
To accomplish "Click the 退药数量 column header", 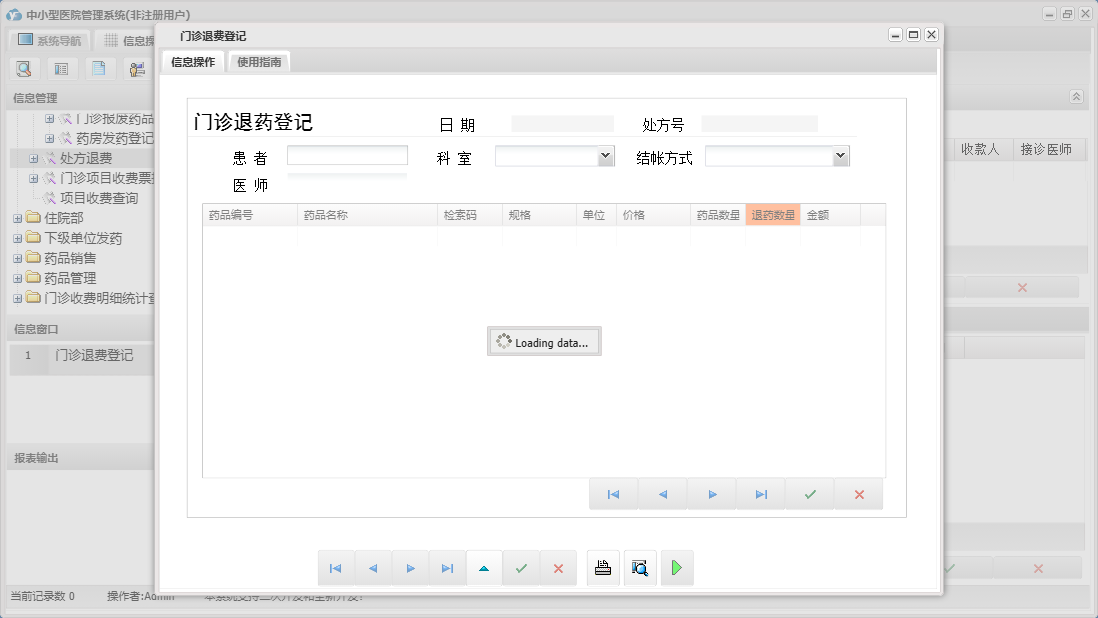I will coord(772,213).
